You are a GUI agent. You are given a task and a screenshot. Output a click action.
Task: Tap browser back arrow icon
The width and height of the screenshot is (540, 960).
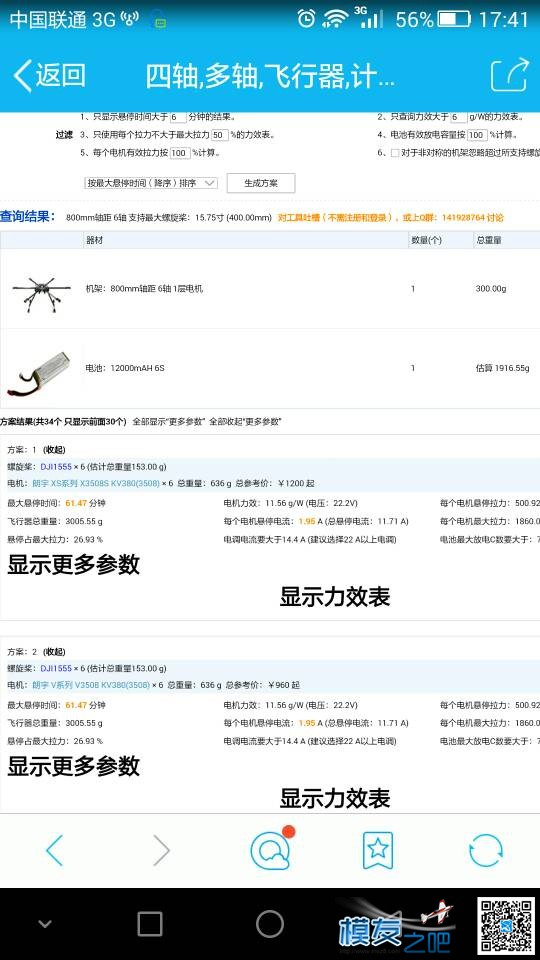click(54, 850)
